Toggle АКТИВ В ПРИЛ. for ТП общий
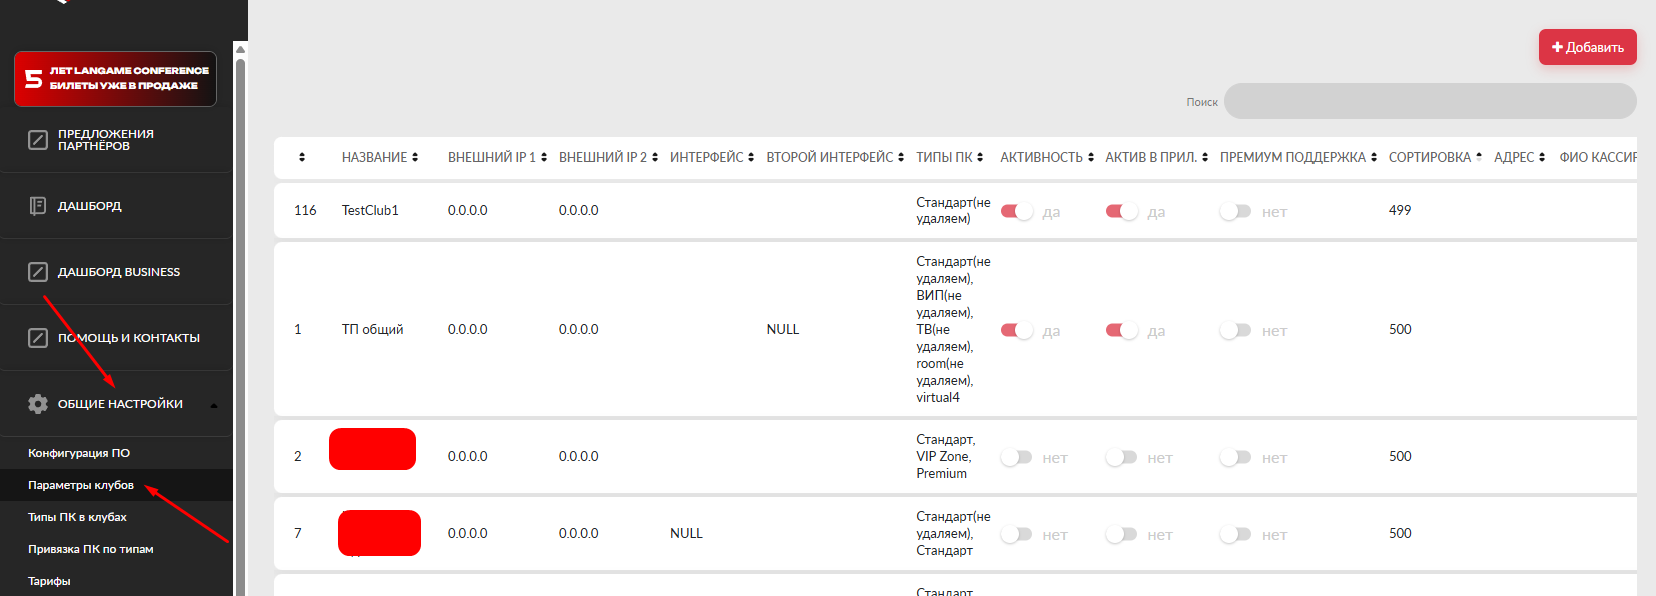1656x596 pixels. pos(1121,330)
